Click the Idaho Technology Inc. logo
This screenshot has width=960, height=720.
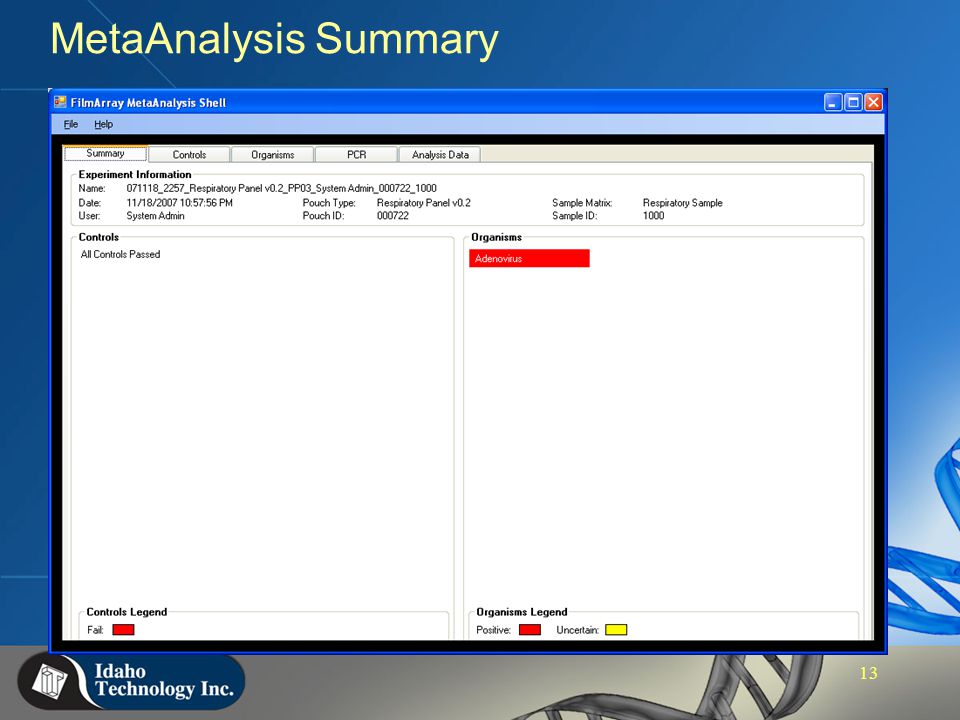coord(131,681)
